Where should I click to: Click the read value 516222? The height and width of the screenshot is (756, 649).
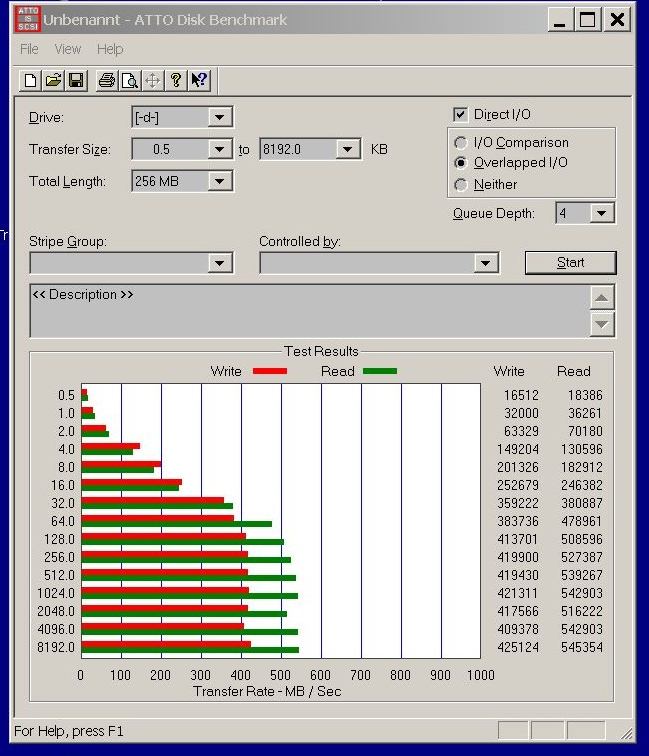581,611
